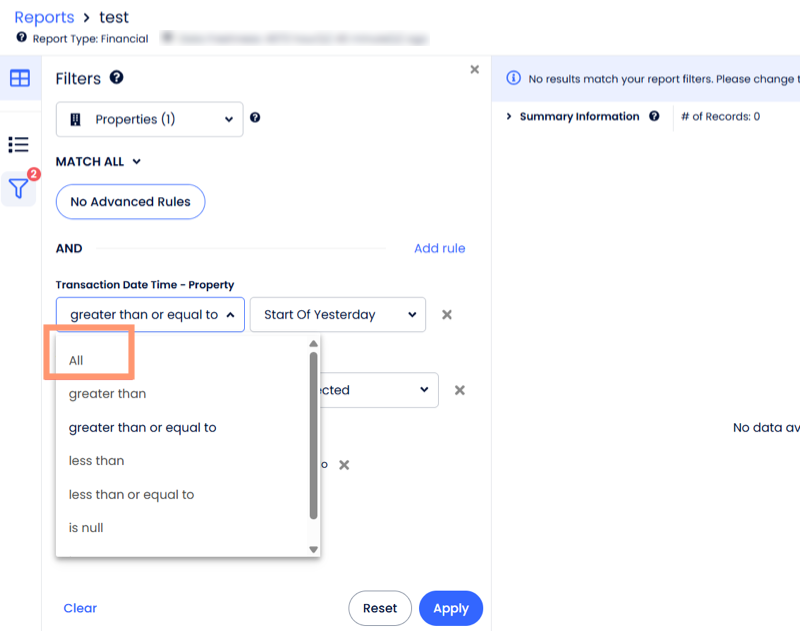
Task: Click help icon beside Filters heading
Action: tap(117, 78)
